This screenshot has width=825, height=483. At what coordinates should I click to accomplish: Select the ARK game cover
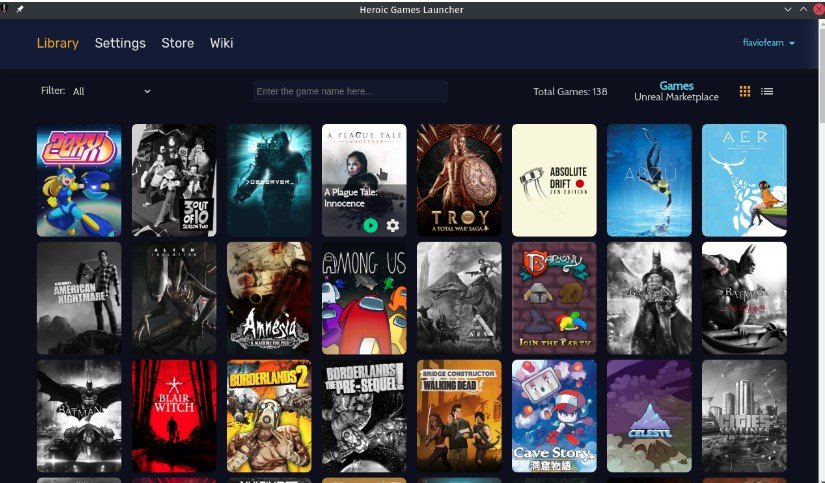point(459,298)
